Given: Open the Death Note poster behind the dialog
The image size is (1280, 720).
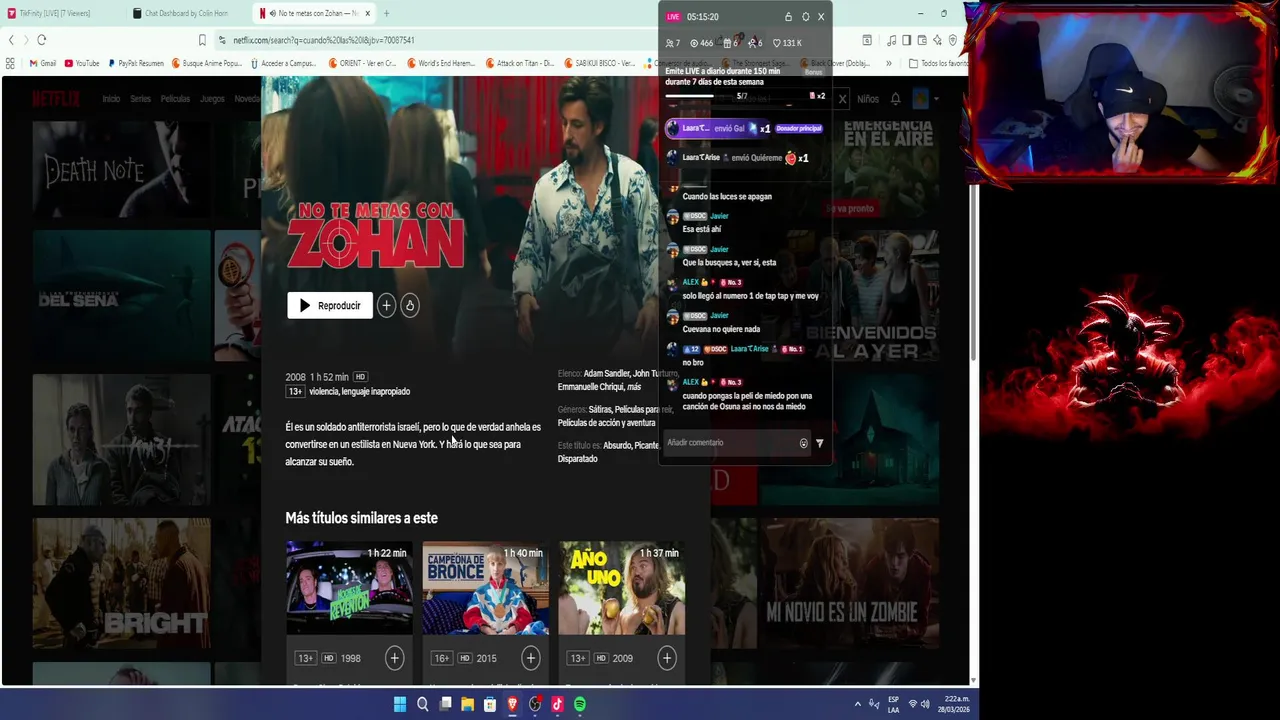Looking at the screenshot, I should [x=121, y=168].
